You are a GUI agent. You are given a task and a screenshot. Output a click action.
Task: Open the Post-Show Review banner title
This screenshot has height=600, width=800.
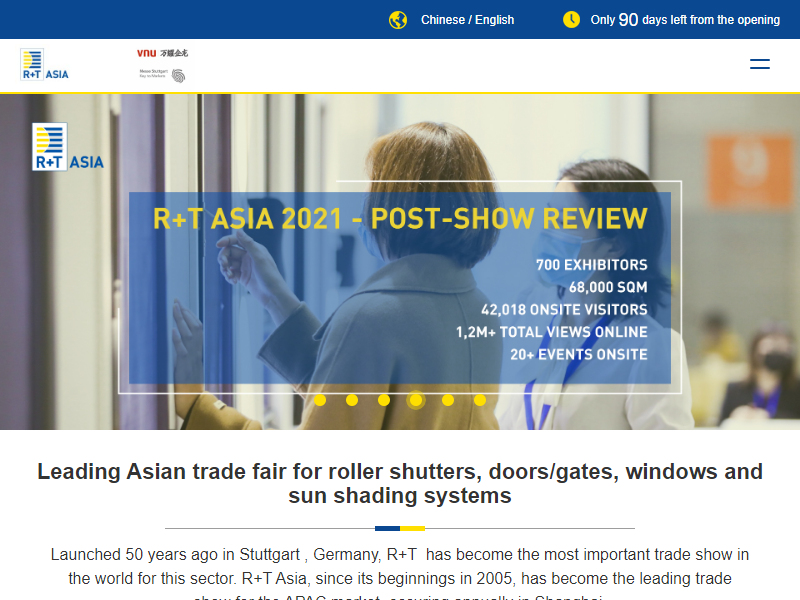400,219
